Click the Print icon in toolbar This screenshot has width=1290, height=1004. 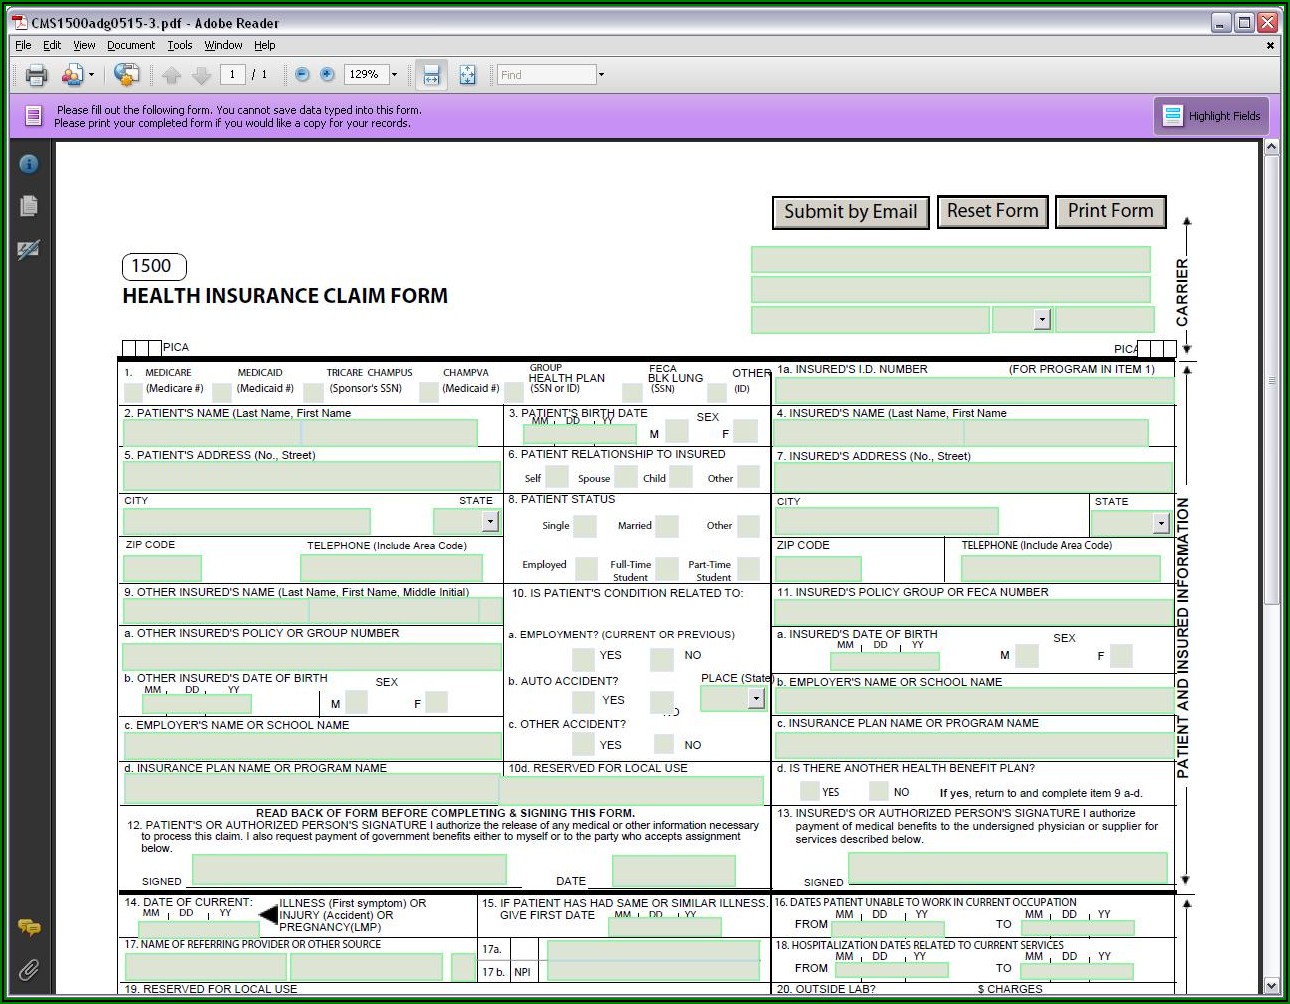click(x=37, y=75)
